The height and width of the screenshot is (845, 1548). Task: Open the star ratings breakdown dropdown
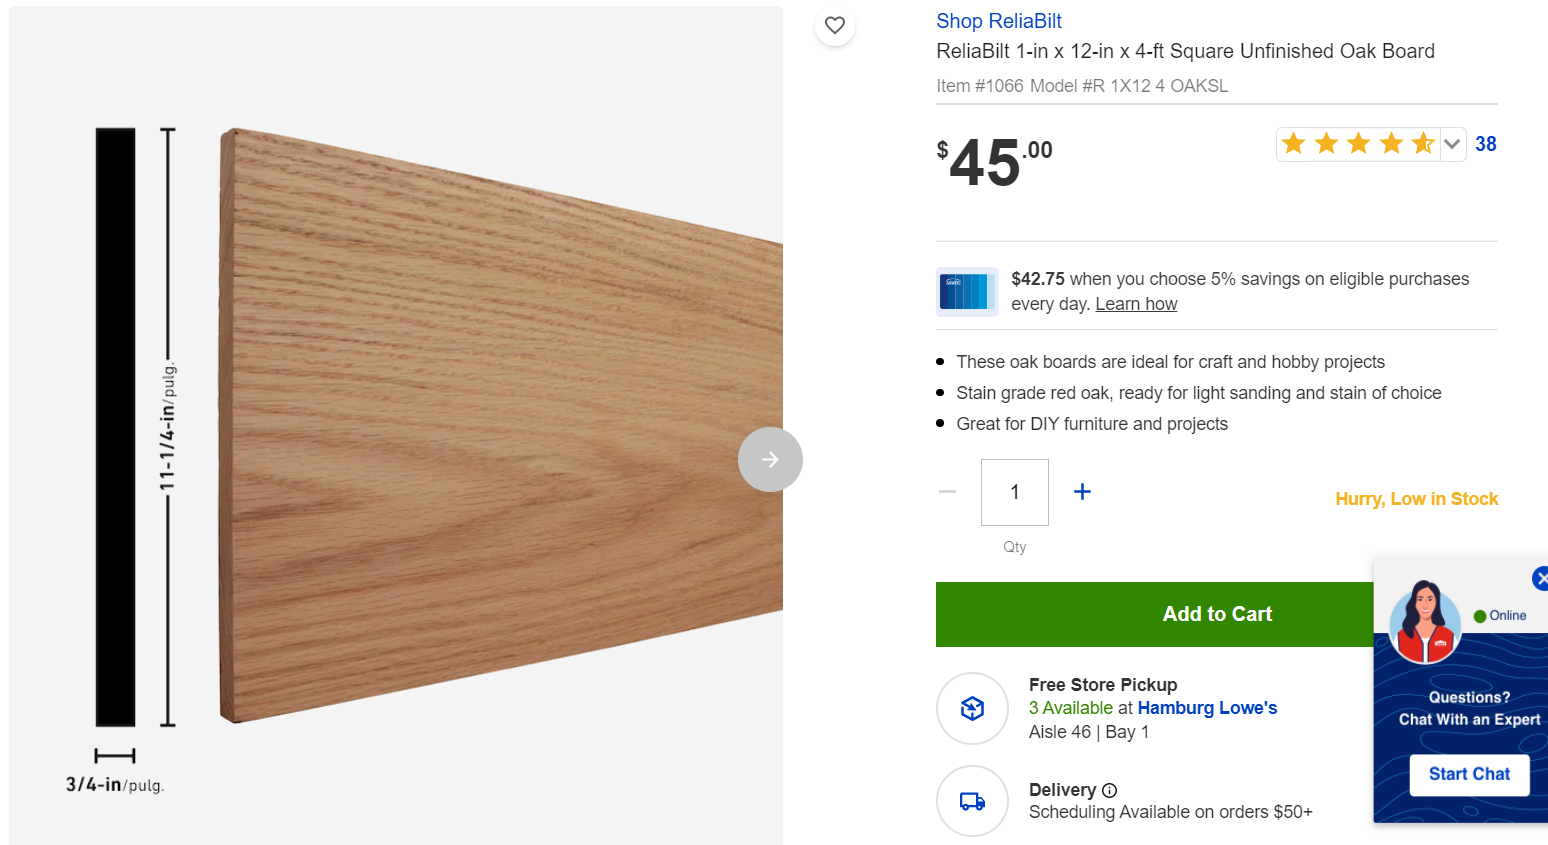click(x=1452, y=143)
